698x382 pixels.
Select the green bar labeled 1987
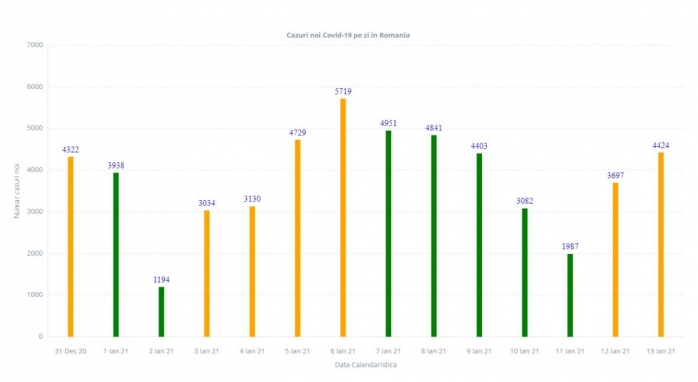point(570,295)
